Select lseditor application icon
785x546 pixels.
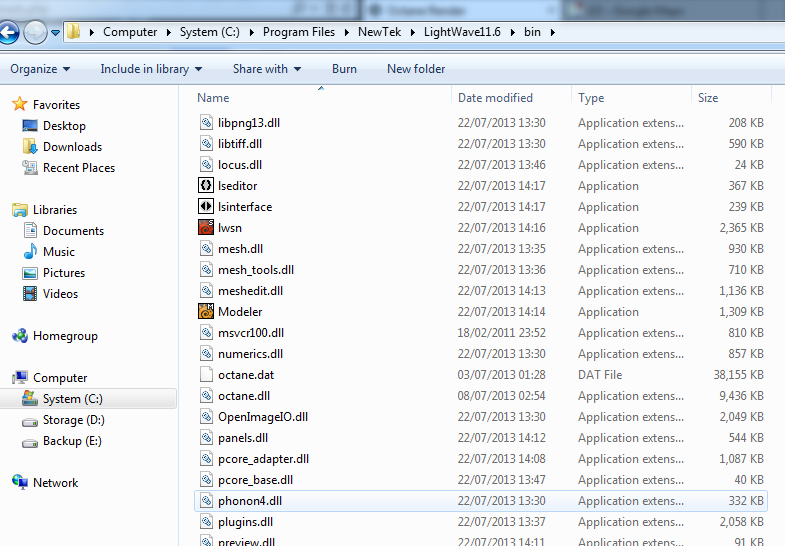(x=206, y=185)
